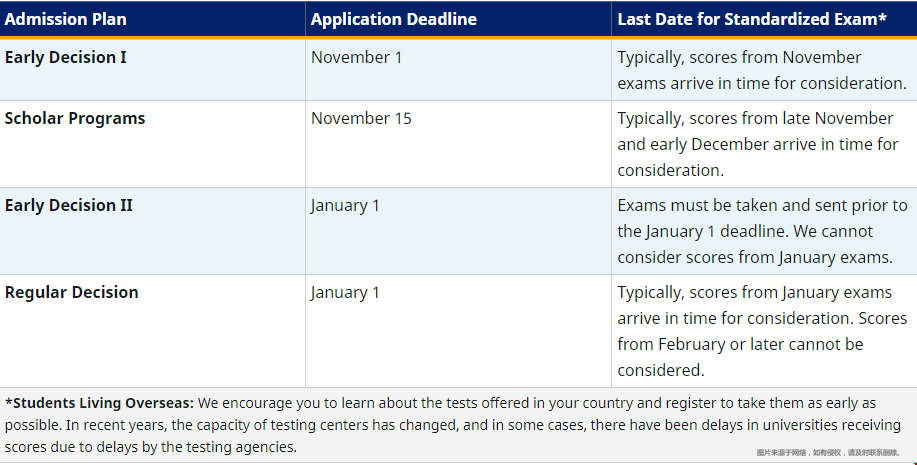Click the November 15 deadline cell

pyautogui.click(x=361, y=118)
